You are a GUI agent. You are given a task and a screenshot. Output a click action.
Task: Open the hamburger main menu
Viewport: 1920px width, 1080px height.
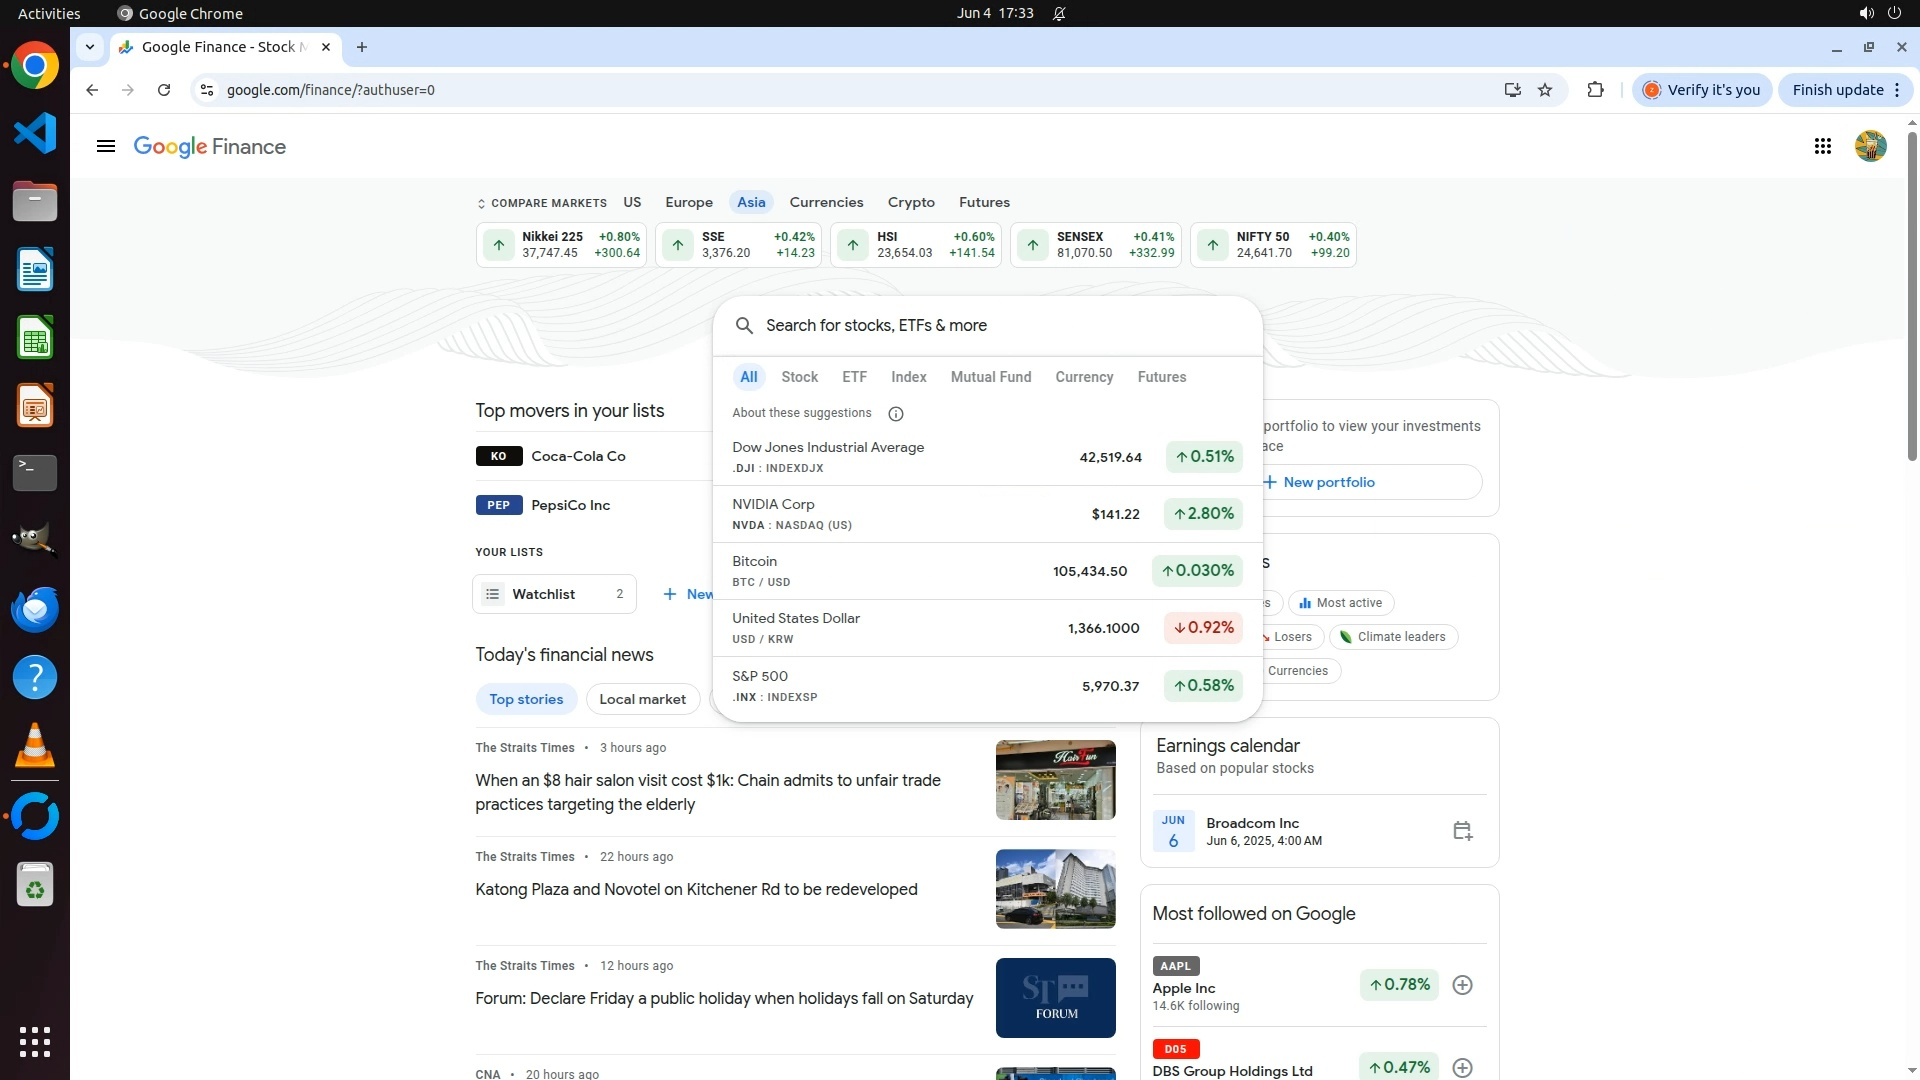coord(105,147)
